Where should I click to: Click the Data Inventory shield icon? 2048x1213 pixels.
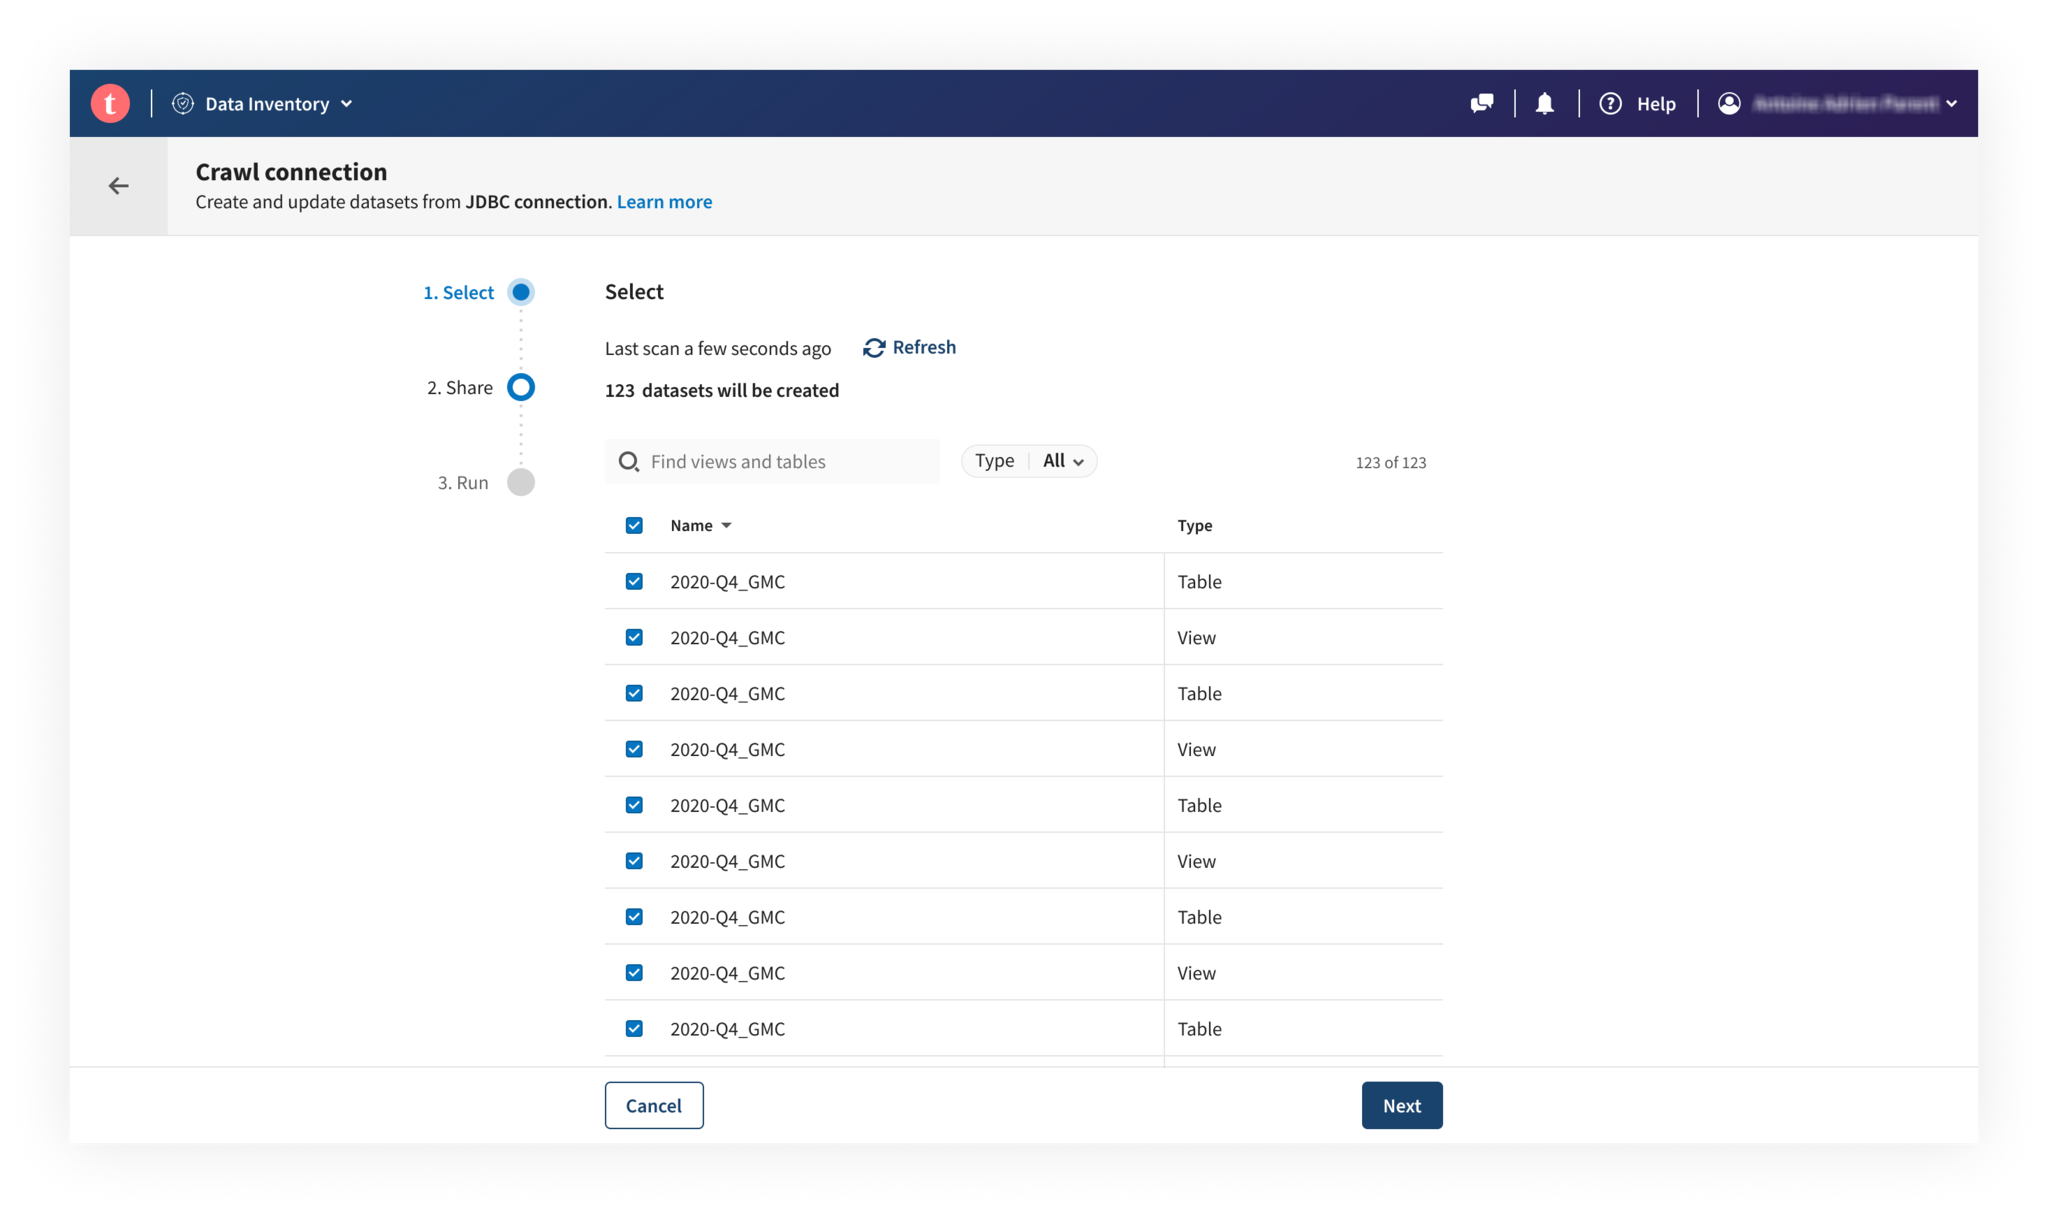point(183,104)
